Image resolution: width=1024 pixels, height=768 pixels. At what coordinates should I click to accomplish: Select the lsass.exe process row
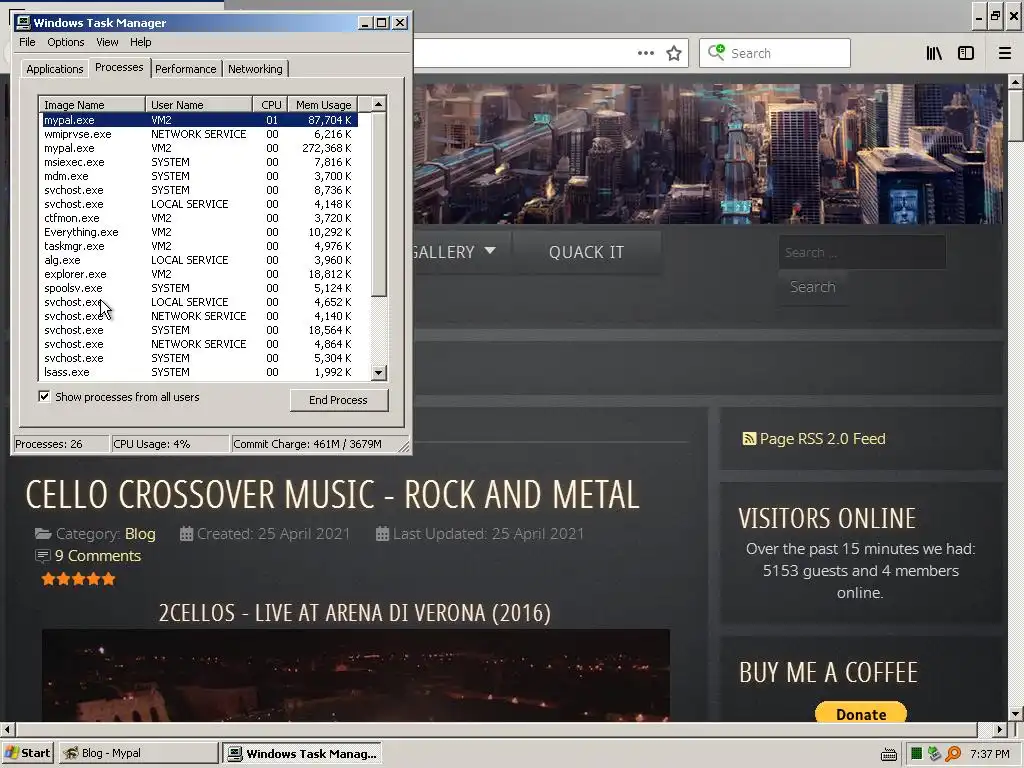200,372
